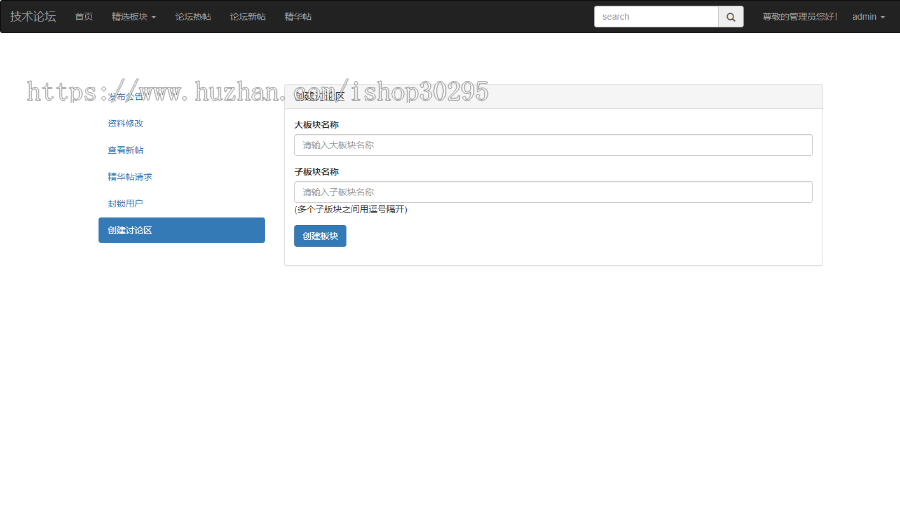The height and width of the screenshot is (510, 900).
Task: Go to 首页 in navbar
Action: (84, 17)
